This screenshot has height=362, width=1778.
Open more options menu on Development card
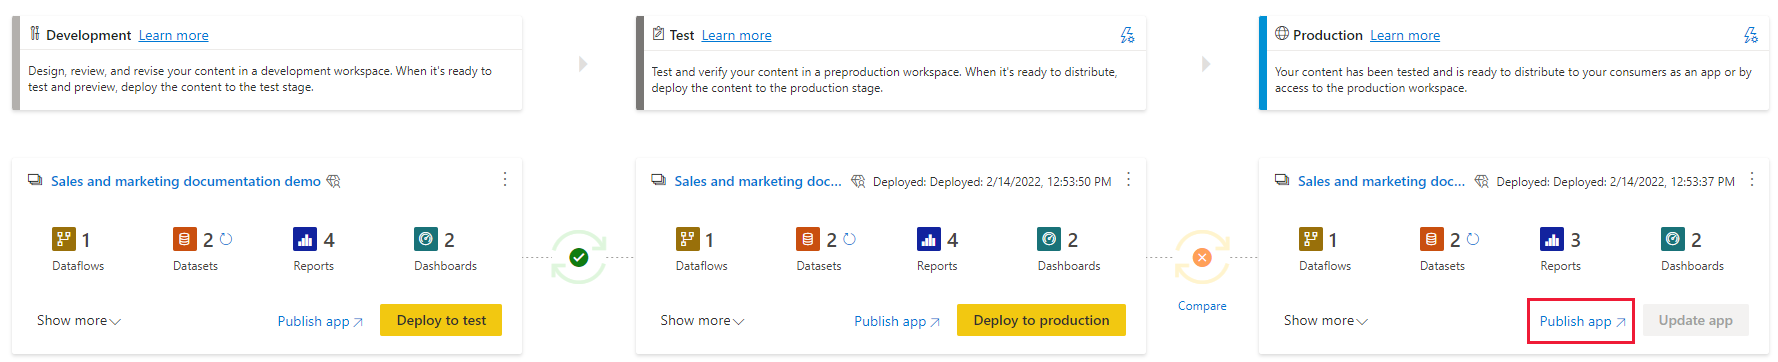505,179
